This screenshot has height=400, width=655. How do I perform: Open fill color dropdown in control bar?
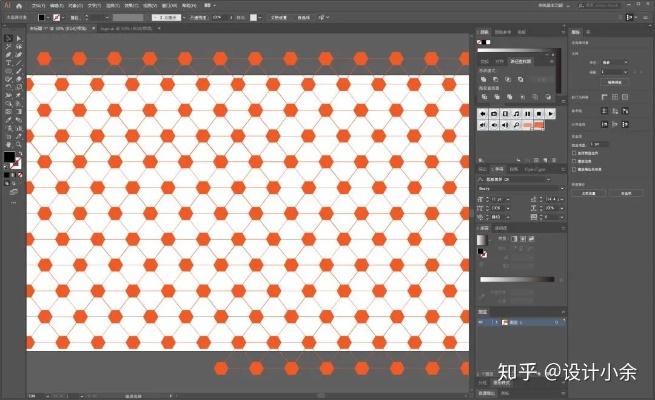48,18
